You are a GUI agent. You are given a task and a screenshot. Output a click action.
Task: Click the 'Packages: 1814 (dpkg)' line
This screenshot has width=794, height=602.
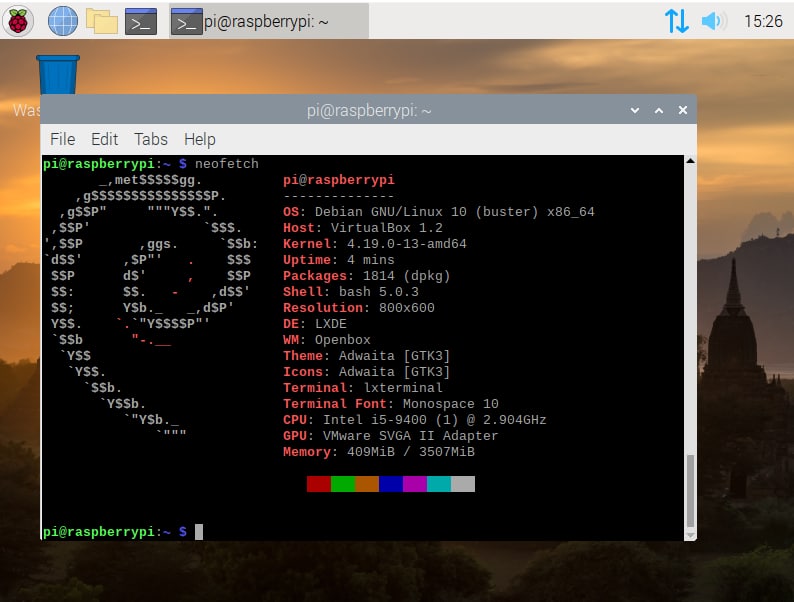tap(367, 276)
